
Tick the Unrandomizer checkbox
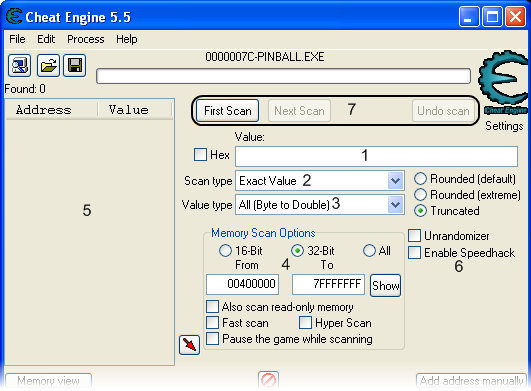point(415,236)
